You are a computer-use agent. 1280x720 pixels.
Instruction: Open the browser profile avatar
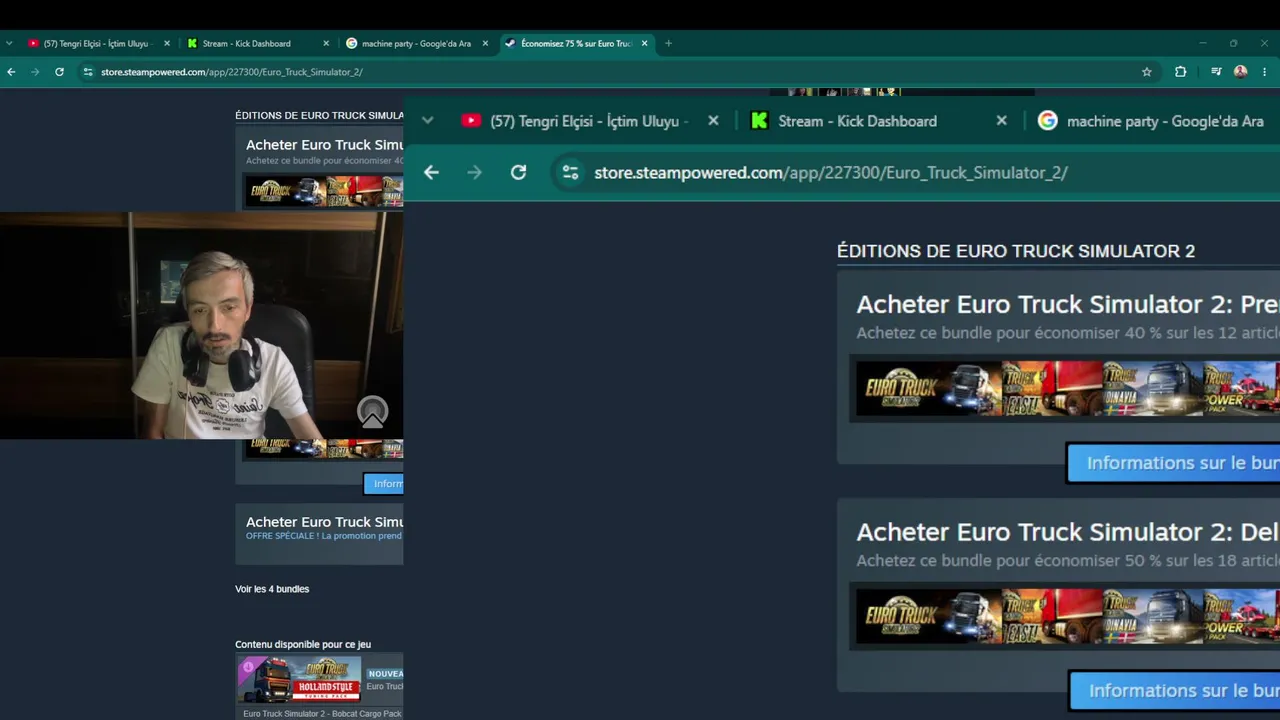1241,72
